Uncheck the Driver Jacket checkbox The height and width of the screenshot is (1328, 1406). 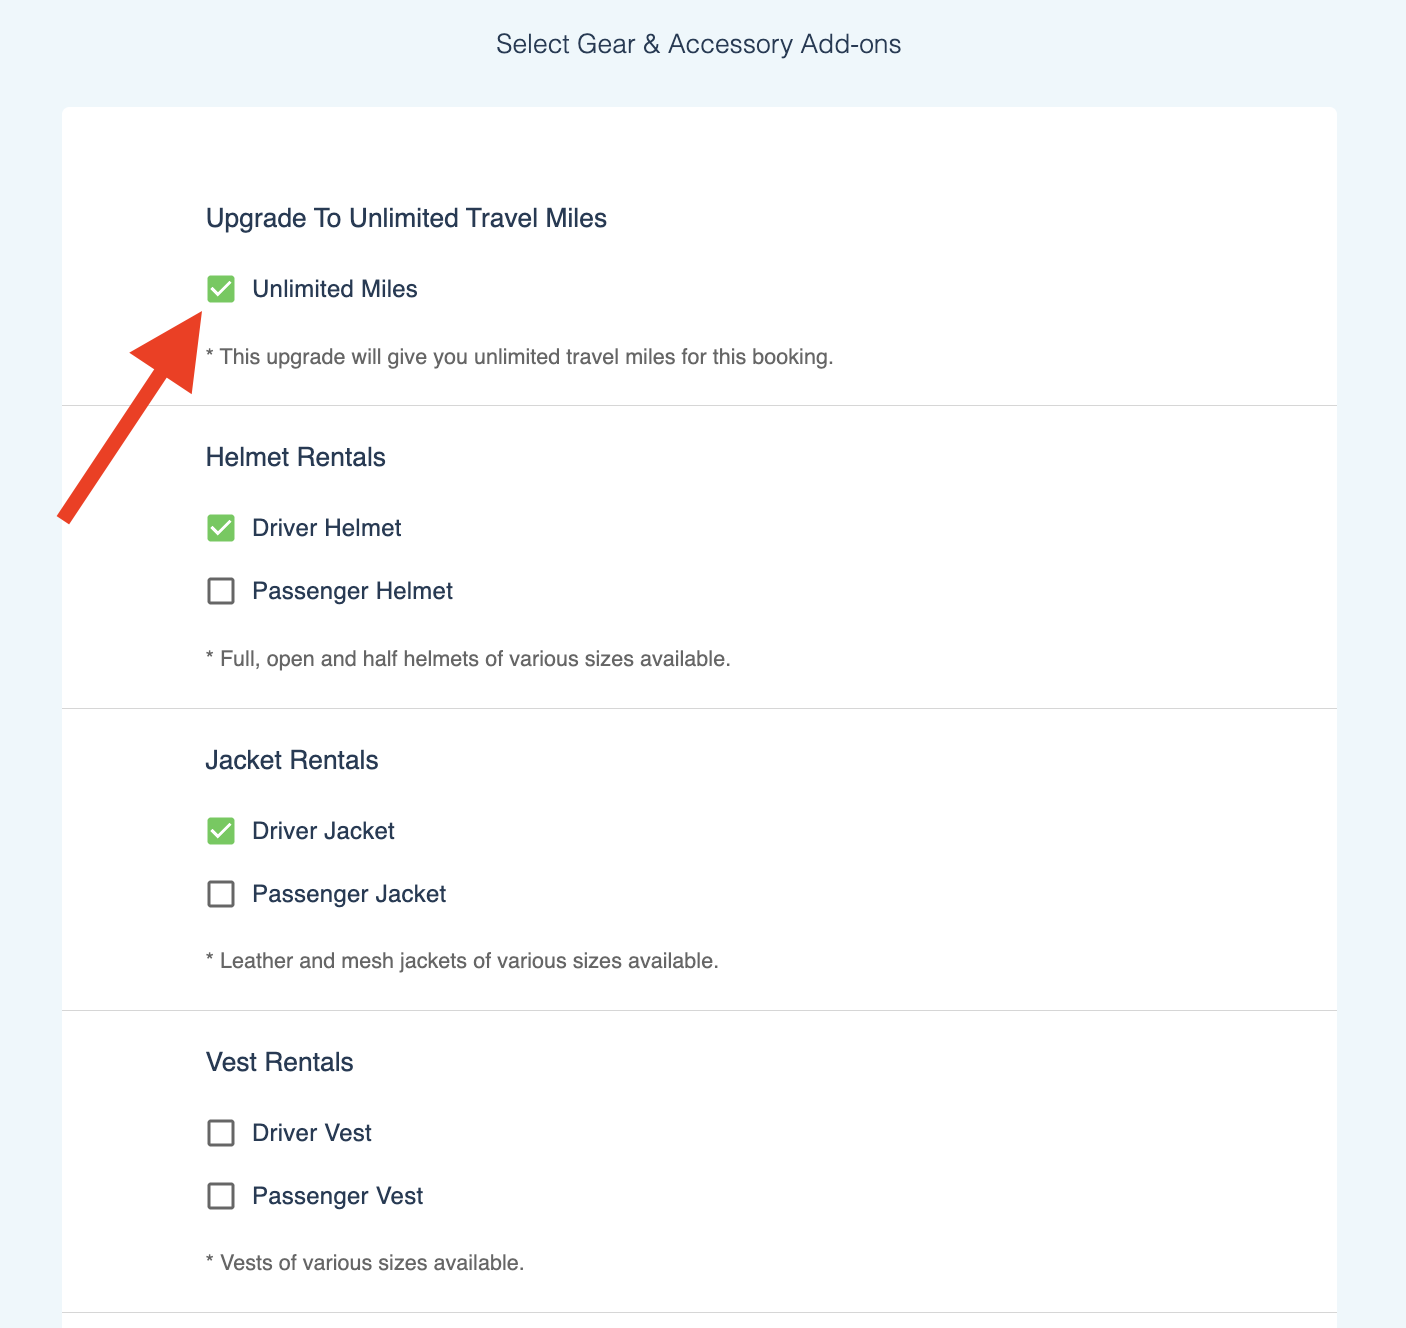[221, 831]
